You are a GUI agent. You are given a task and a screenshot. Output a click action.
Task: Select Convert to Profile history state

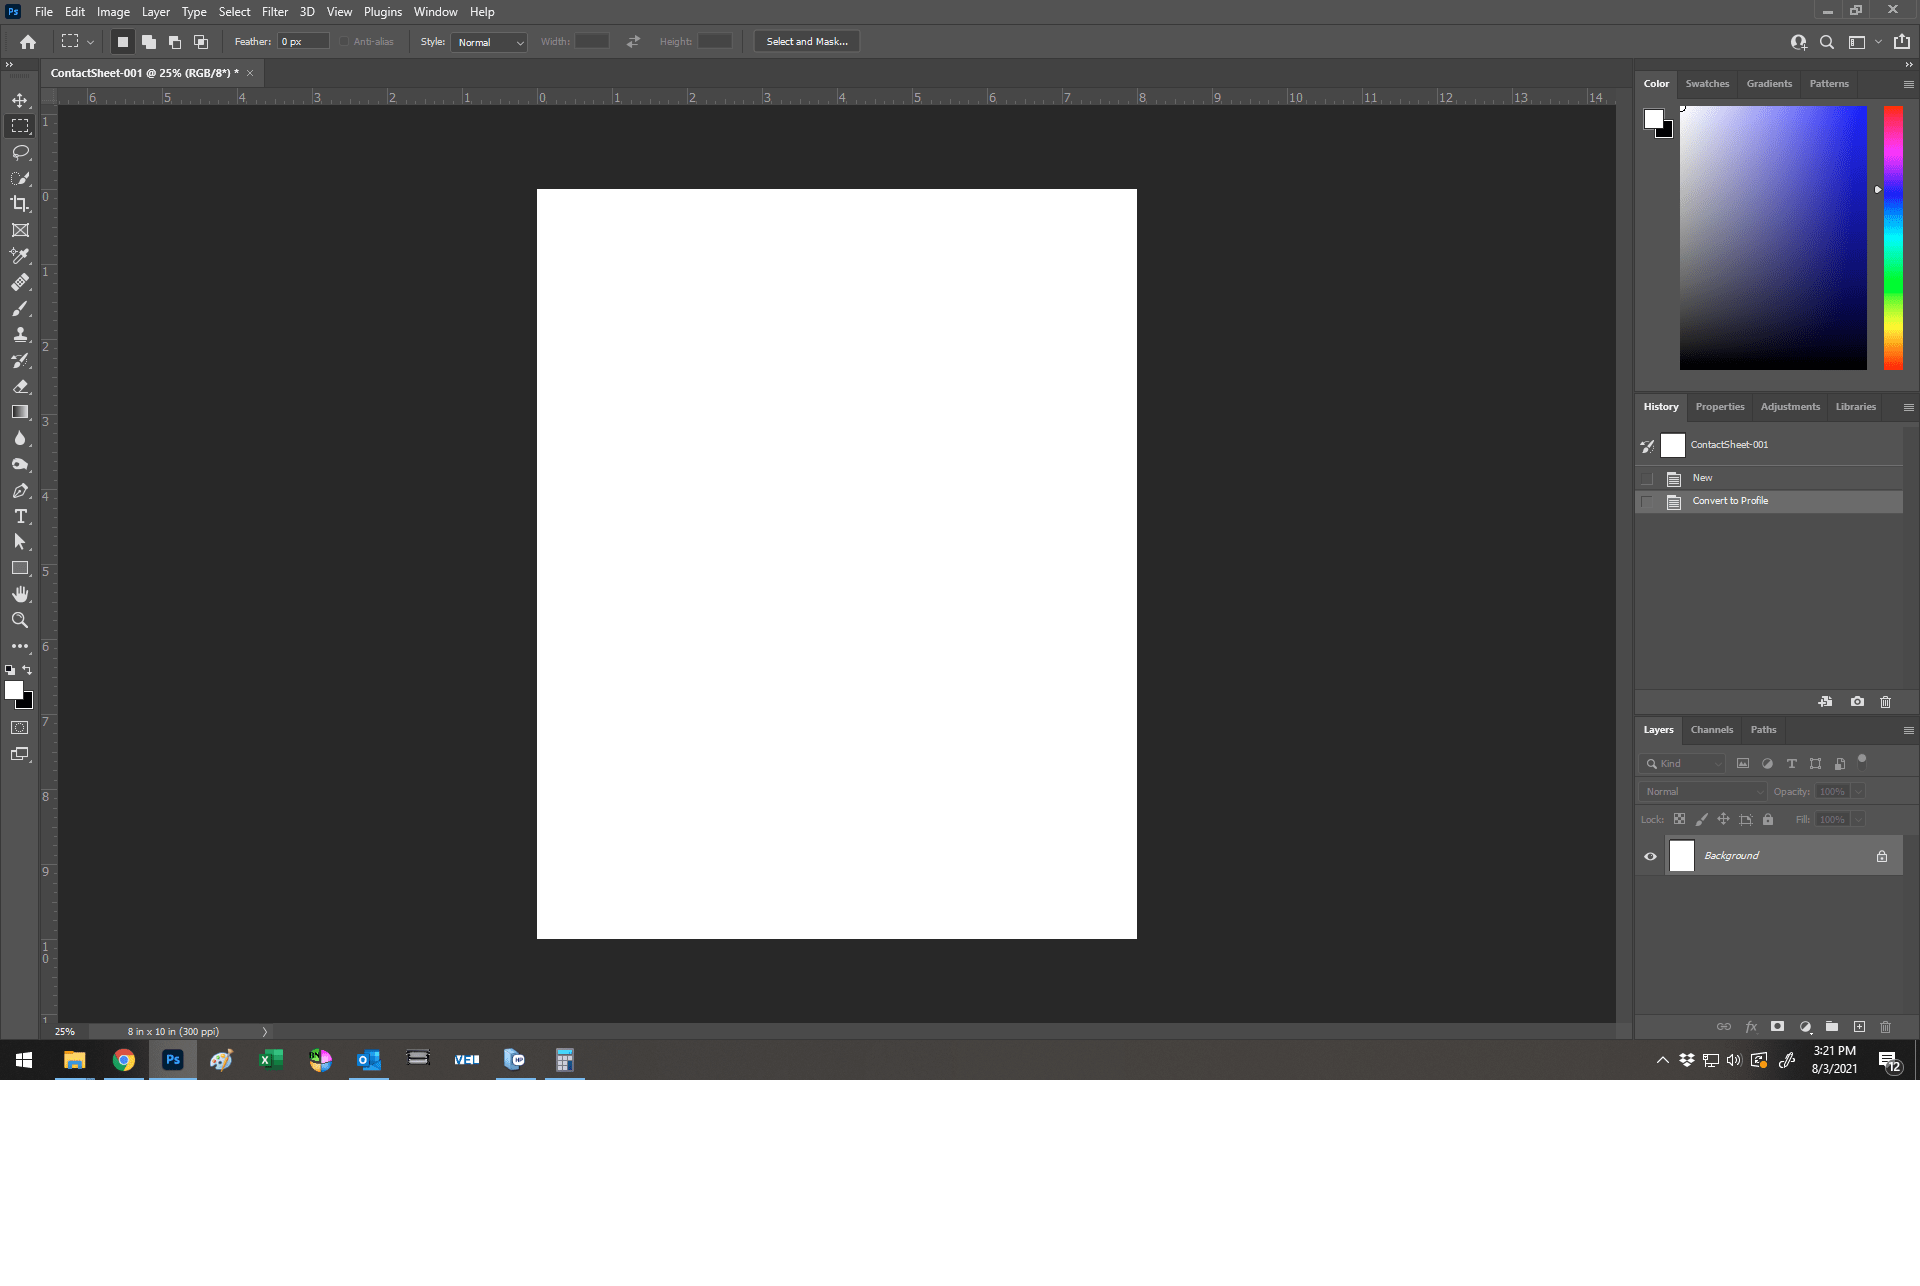click(1730, 501)
